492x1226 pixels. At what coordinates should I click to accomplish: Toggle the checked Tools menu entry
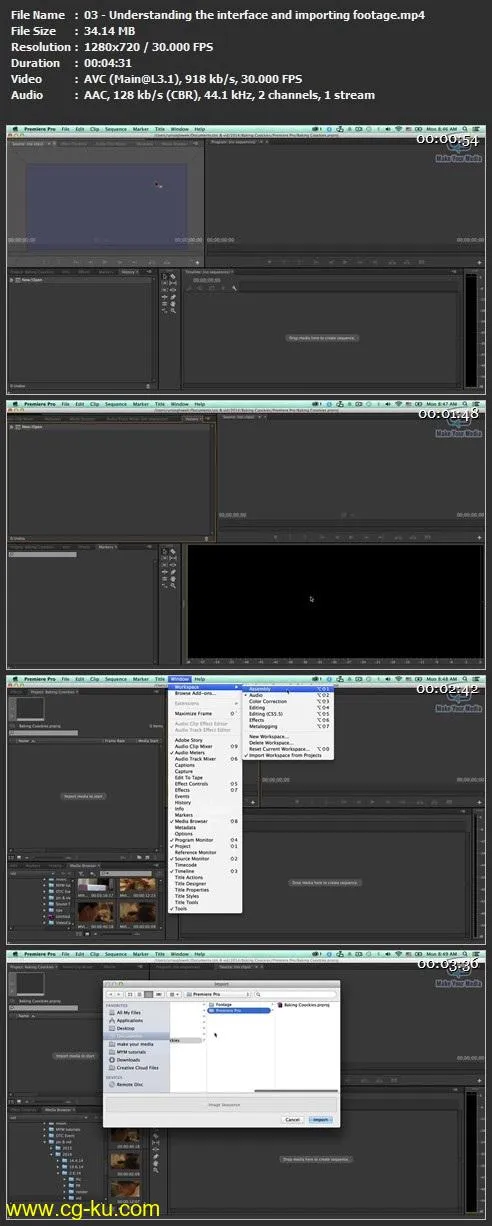click(x=205, y=908)
